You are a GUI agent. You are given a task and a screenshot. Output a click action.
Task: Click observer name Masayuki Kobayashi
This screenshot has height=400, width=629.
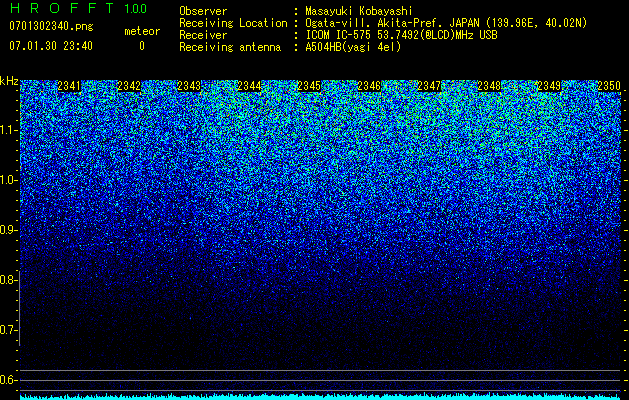359,11
